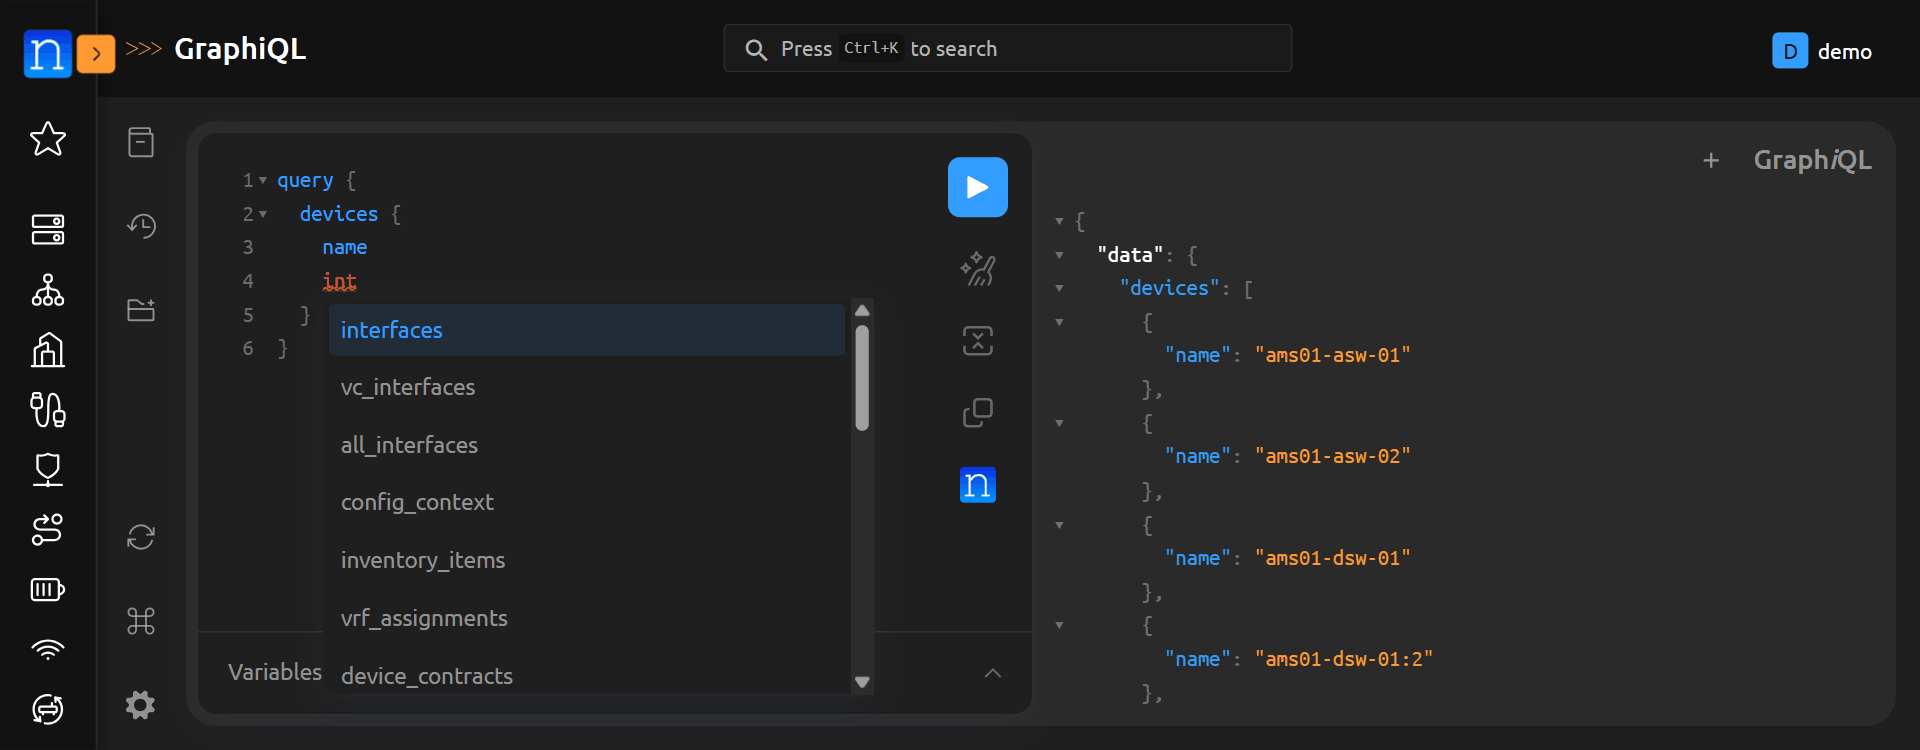Collapse the "devices" array in results

(x=1059, y=289)
